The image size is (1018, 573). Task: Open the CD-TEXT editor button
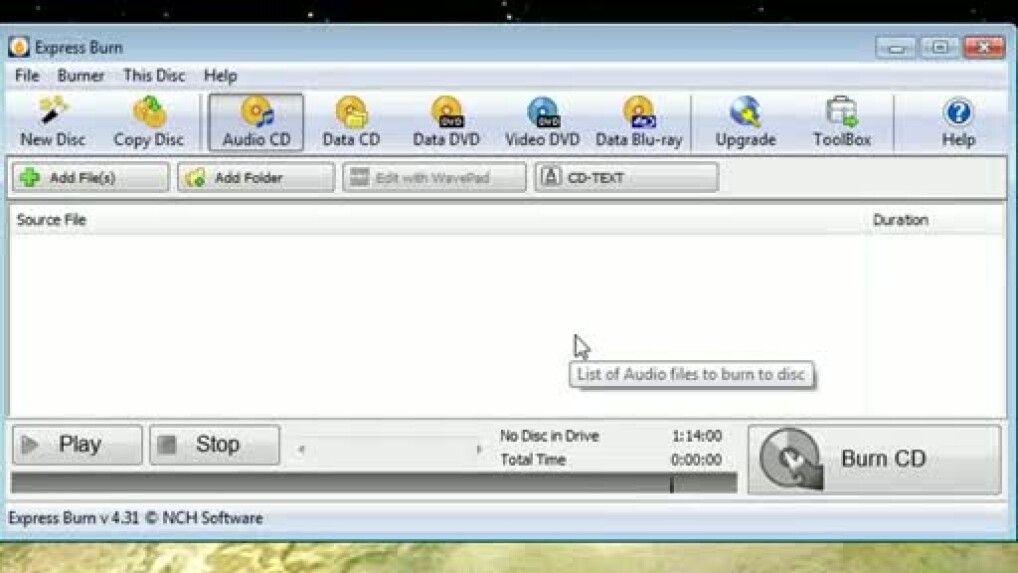pos(625,178)
